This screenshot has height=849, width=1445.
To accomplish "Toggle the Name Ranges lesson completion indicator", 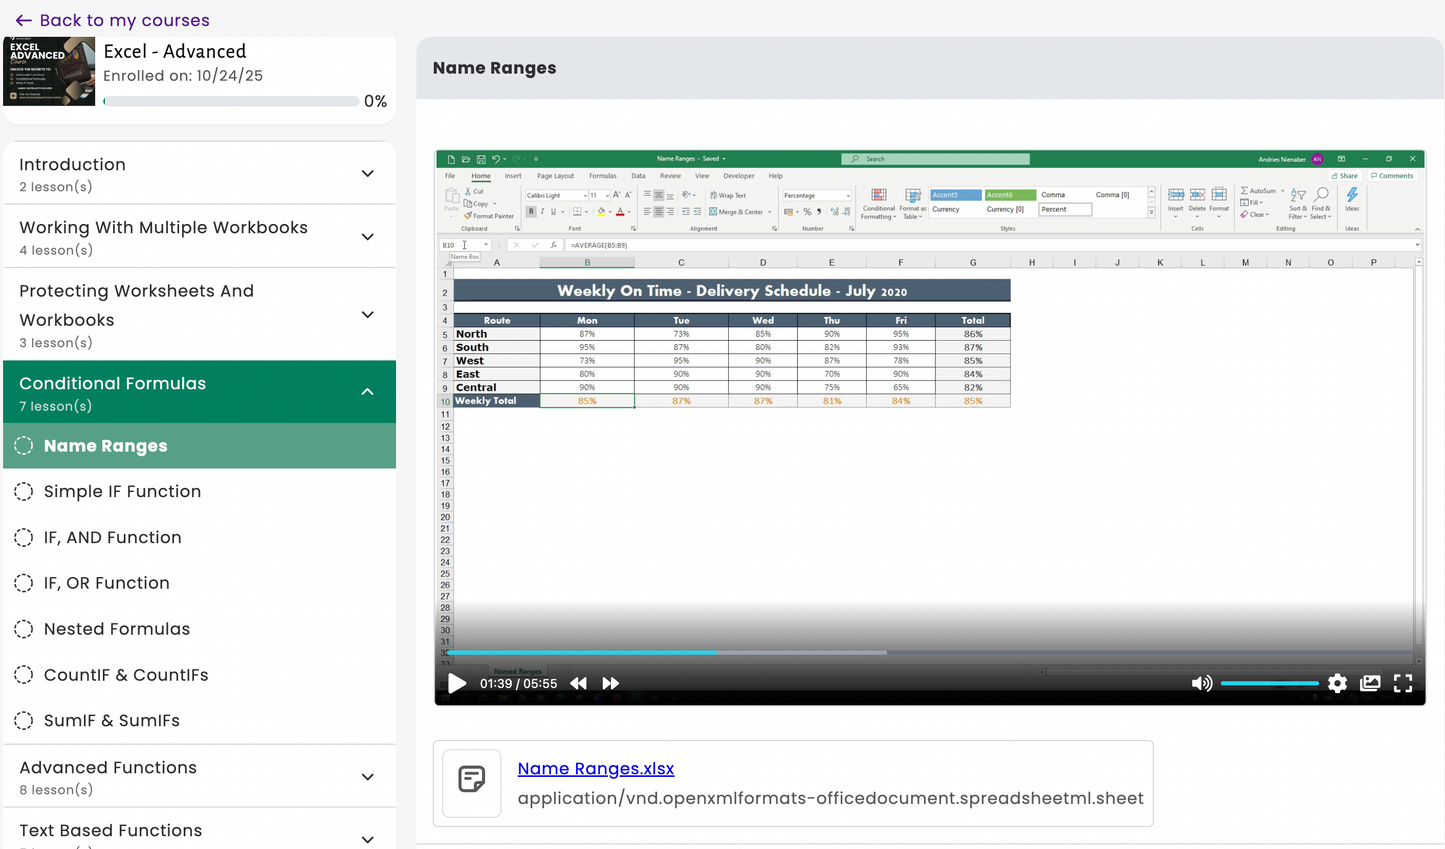I will pyautogui.click(x=24, y=446).
